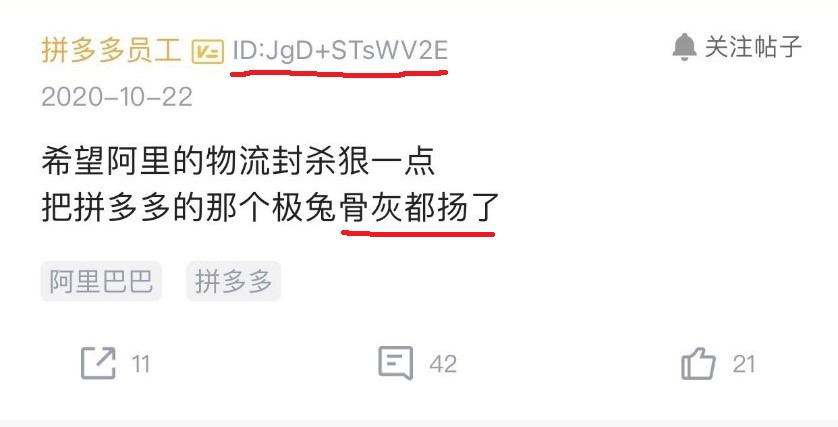
Task: Click second line 把拼多多的那个极兔骨灰都扬了
Action: 270,208
